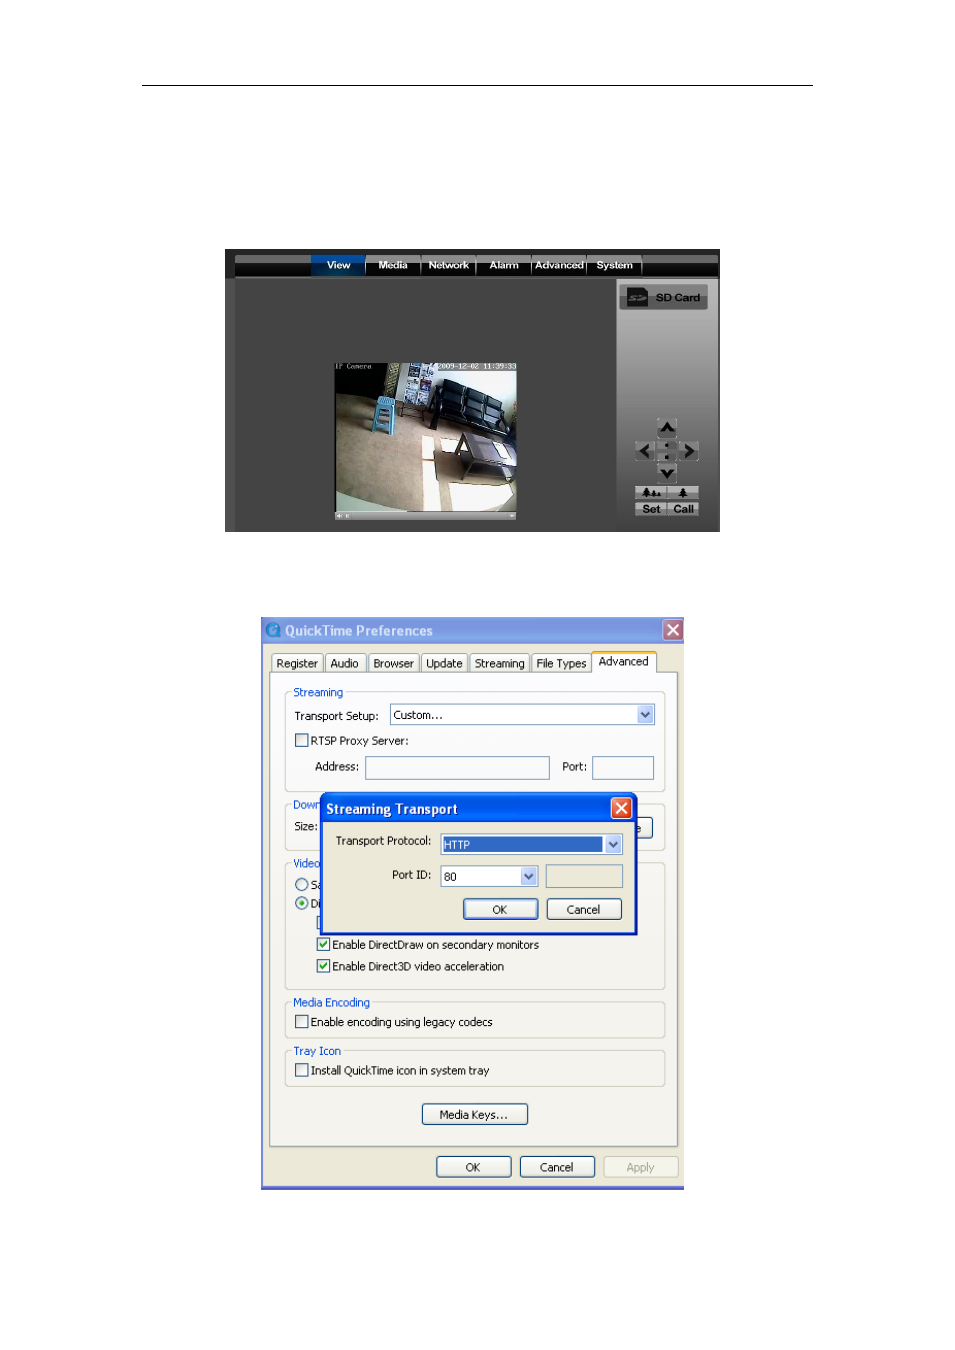The image size is (955, 1350).
Task: Switch to the File Types tab
Action: (561, 663)
